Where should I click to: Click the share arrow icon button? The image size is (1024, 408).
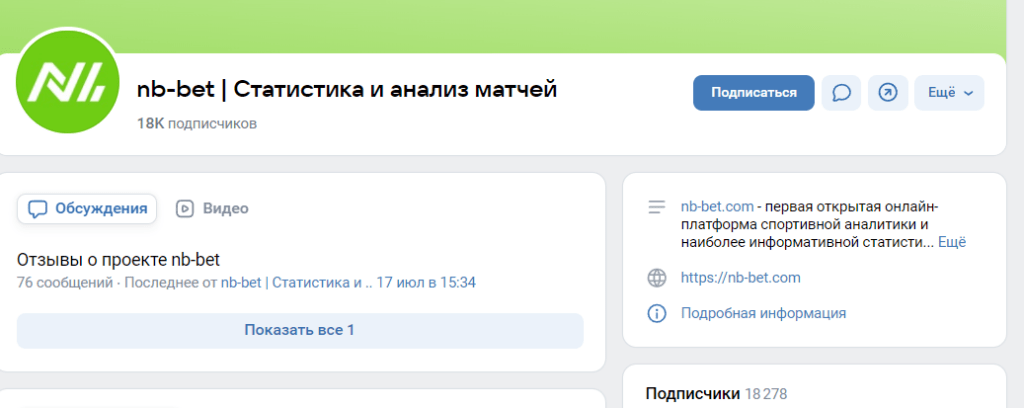tap(888, 93)
